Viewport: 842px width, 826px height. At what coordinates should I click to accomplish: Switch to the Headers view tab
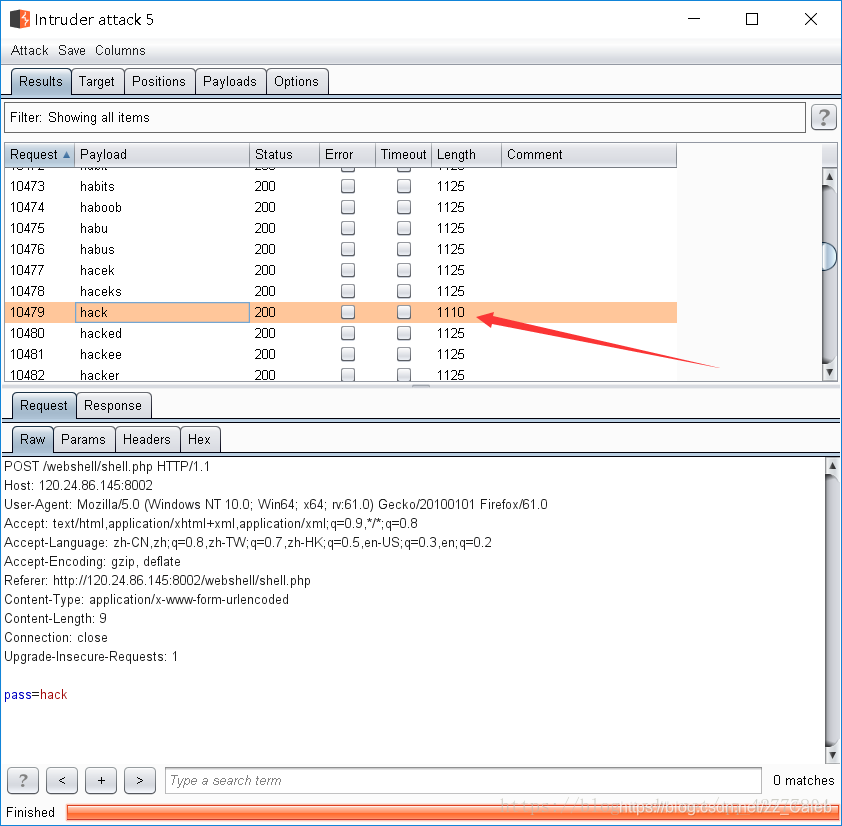pos(147,439)
